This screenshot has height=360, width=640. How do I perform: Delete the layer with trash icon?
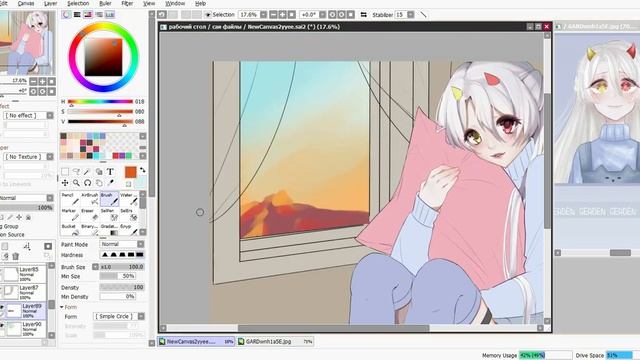(x=16, y=256)
